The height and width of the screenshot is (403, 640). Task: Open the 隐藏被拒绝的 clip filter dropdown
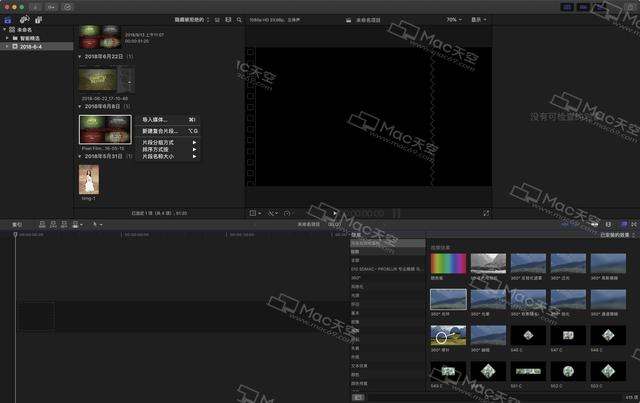pos(191,20)
